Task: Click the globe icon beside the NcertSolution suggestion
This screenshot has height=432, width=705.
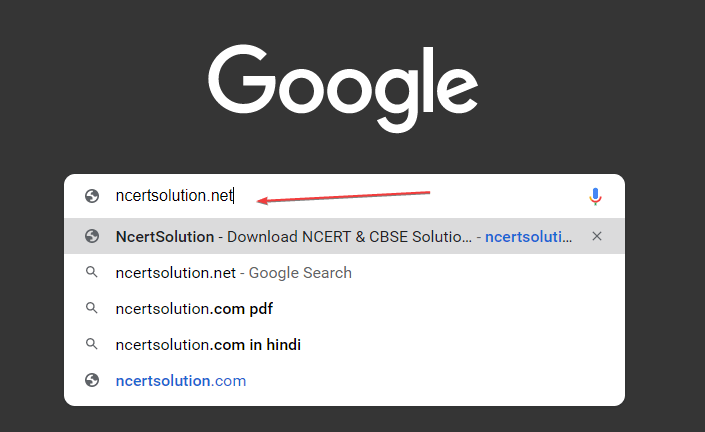Action: point(92,236)
